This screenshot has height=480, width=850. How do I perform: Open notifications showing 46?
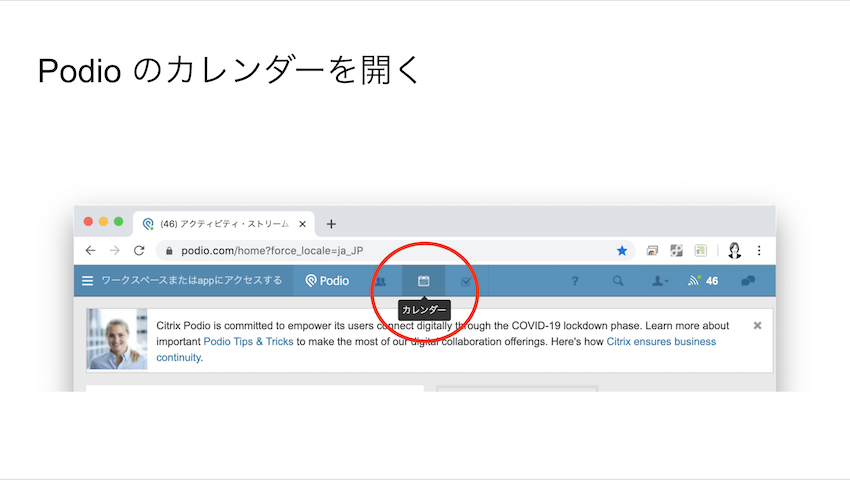pyautogui.click(x=703, y=281)
